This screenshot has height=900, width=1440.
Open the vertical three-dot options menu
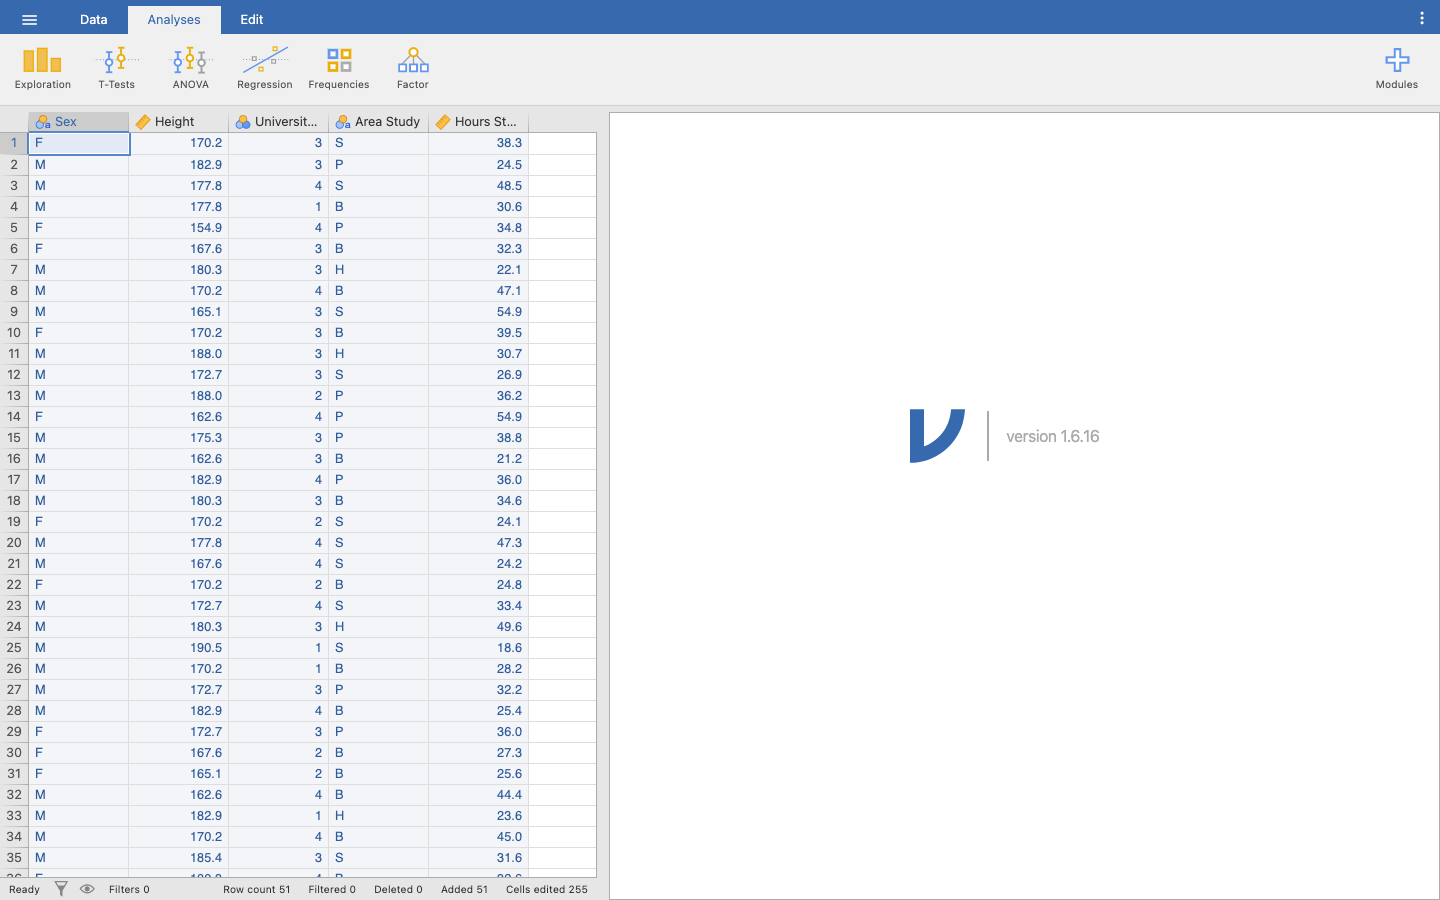coord(1422,19)
